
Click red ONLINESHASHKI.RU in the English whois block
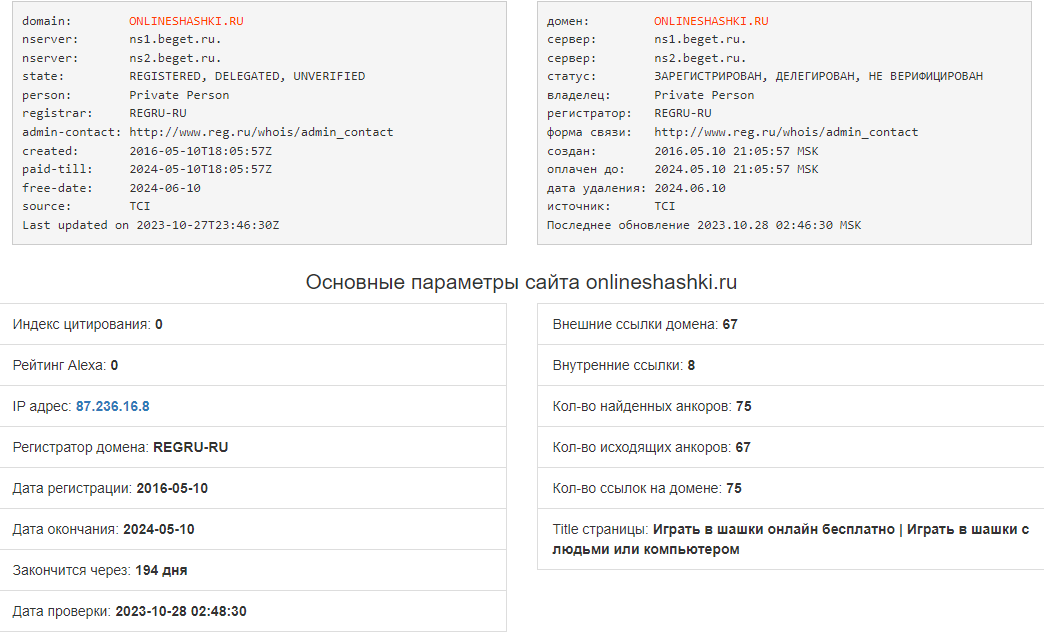coord(183,21)
